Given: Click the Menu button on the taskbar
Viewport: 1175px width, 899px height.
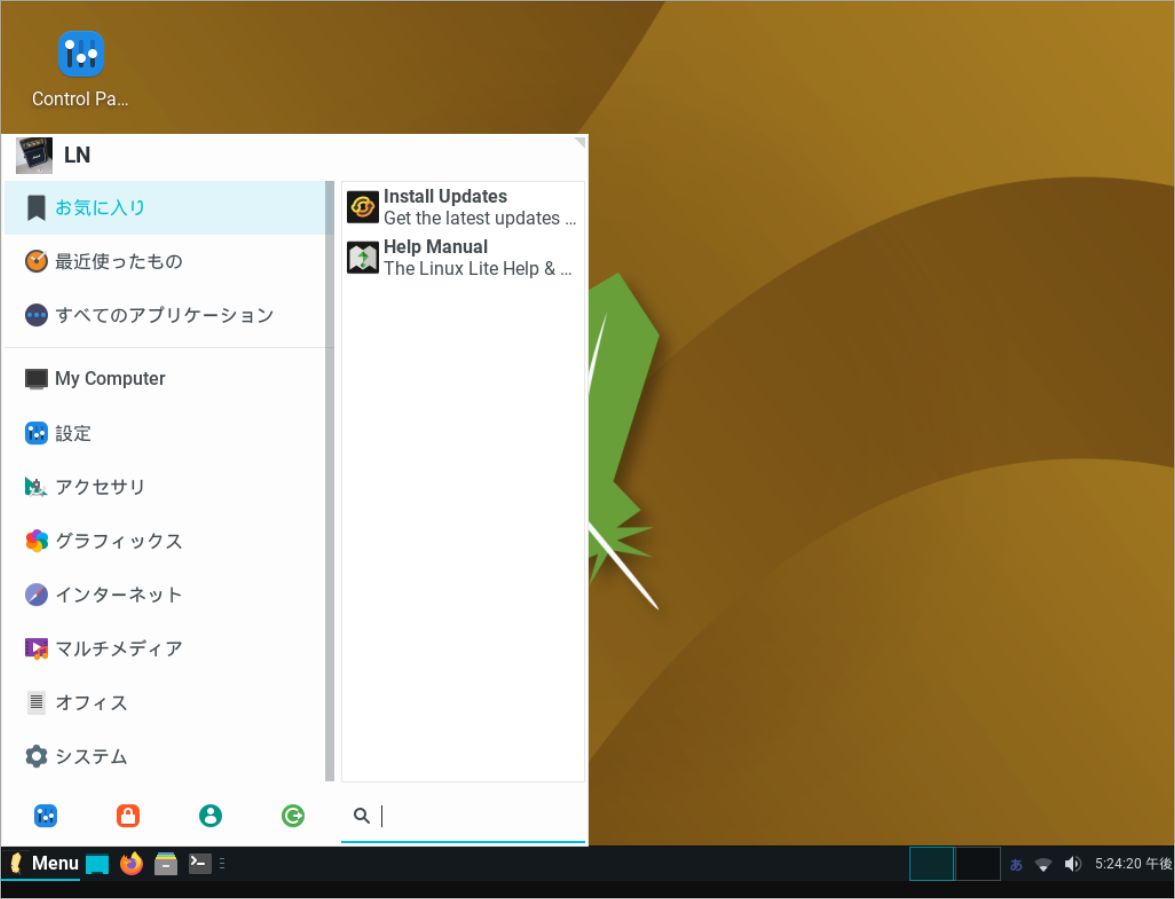Looking at the screenshot, I should (42, 863).
